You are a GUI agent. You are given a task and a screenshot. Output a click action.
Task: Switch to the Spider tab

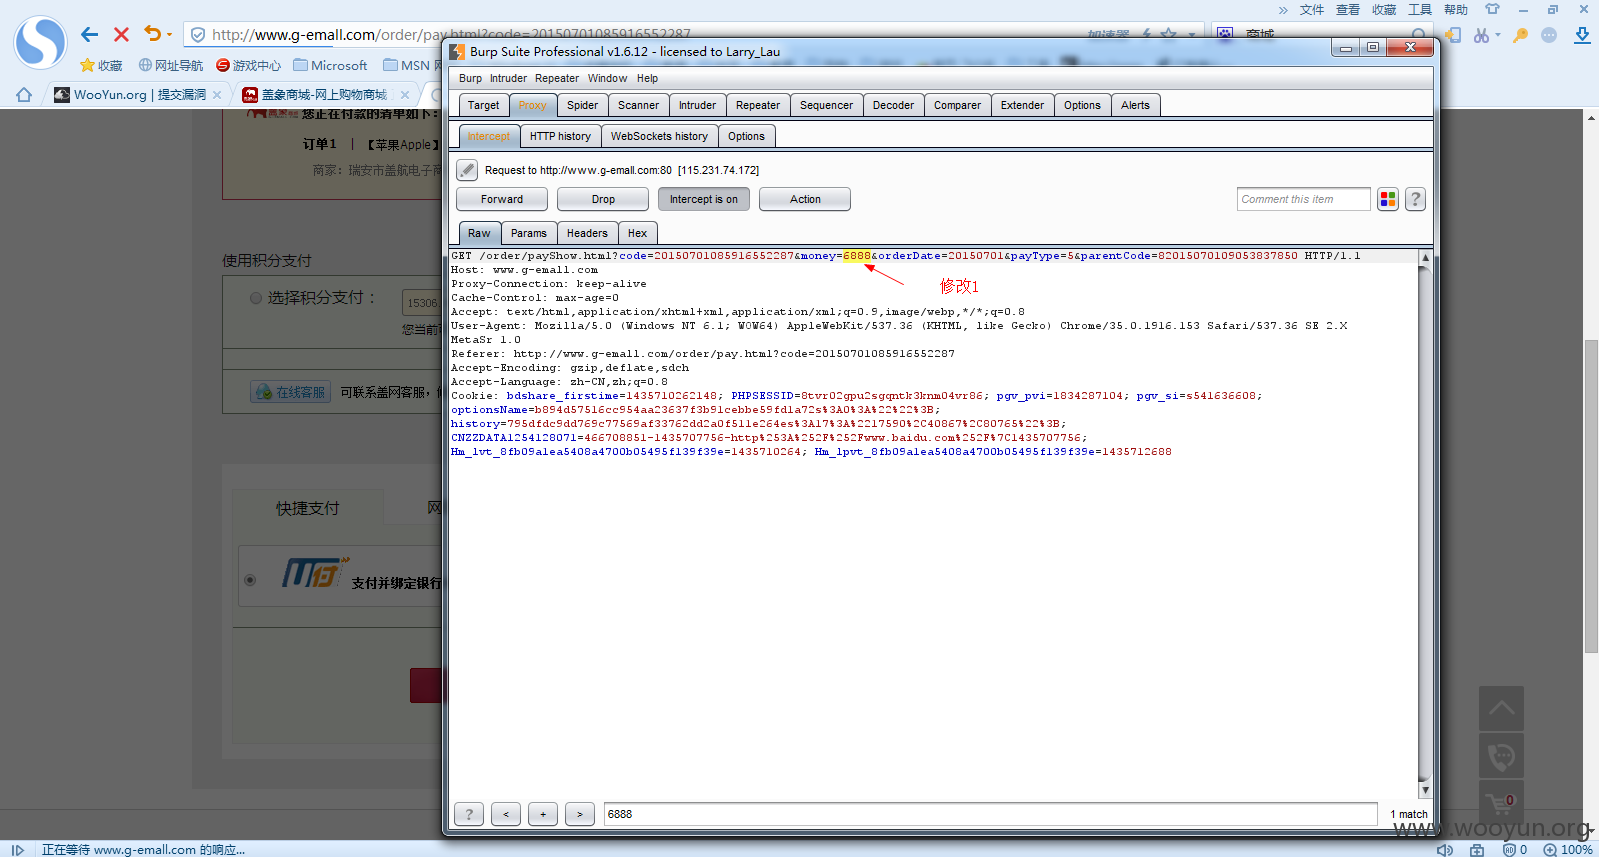pyautogui.click(x=582, y=105)
